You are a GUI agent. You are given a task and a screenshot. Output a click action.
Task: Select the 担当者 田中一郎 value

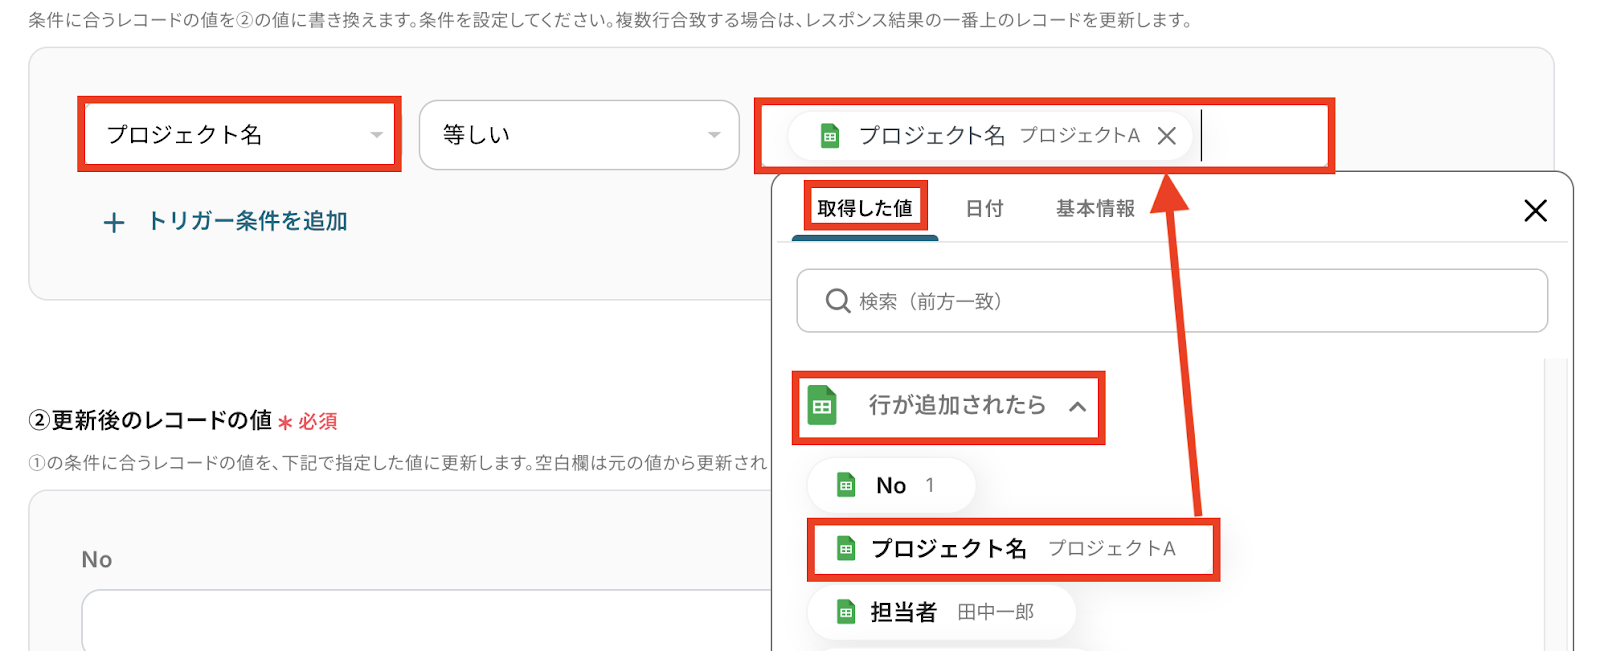[942, 612]
